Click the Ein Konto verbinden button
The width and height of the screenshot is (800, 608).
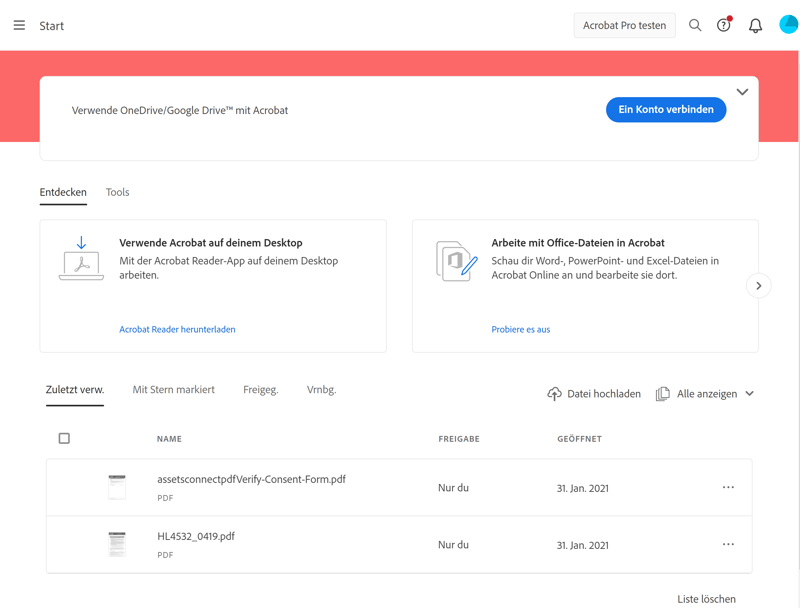pos(665,110)
